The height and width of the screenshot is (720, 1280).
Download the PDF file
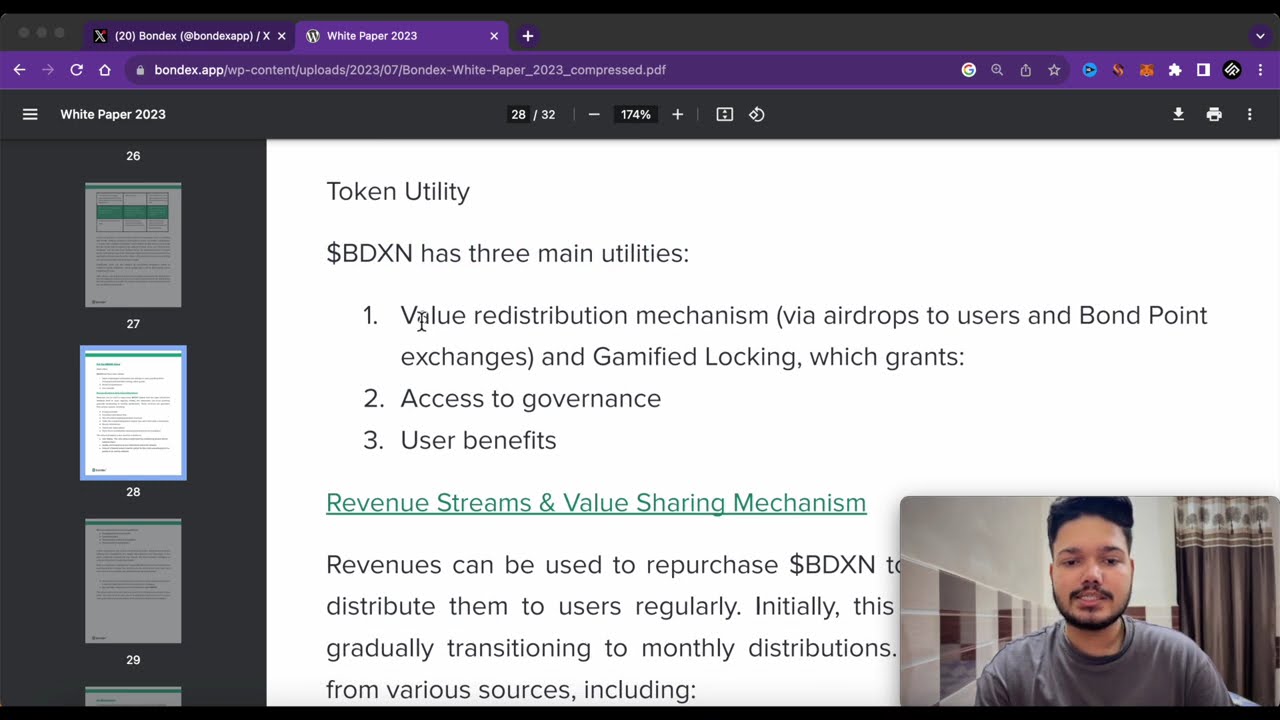click(x=1178, y=114)
